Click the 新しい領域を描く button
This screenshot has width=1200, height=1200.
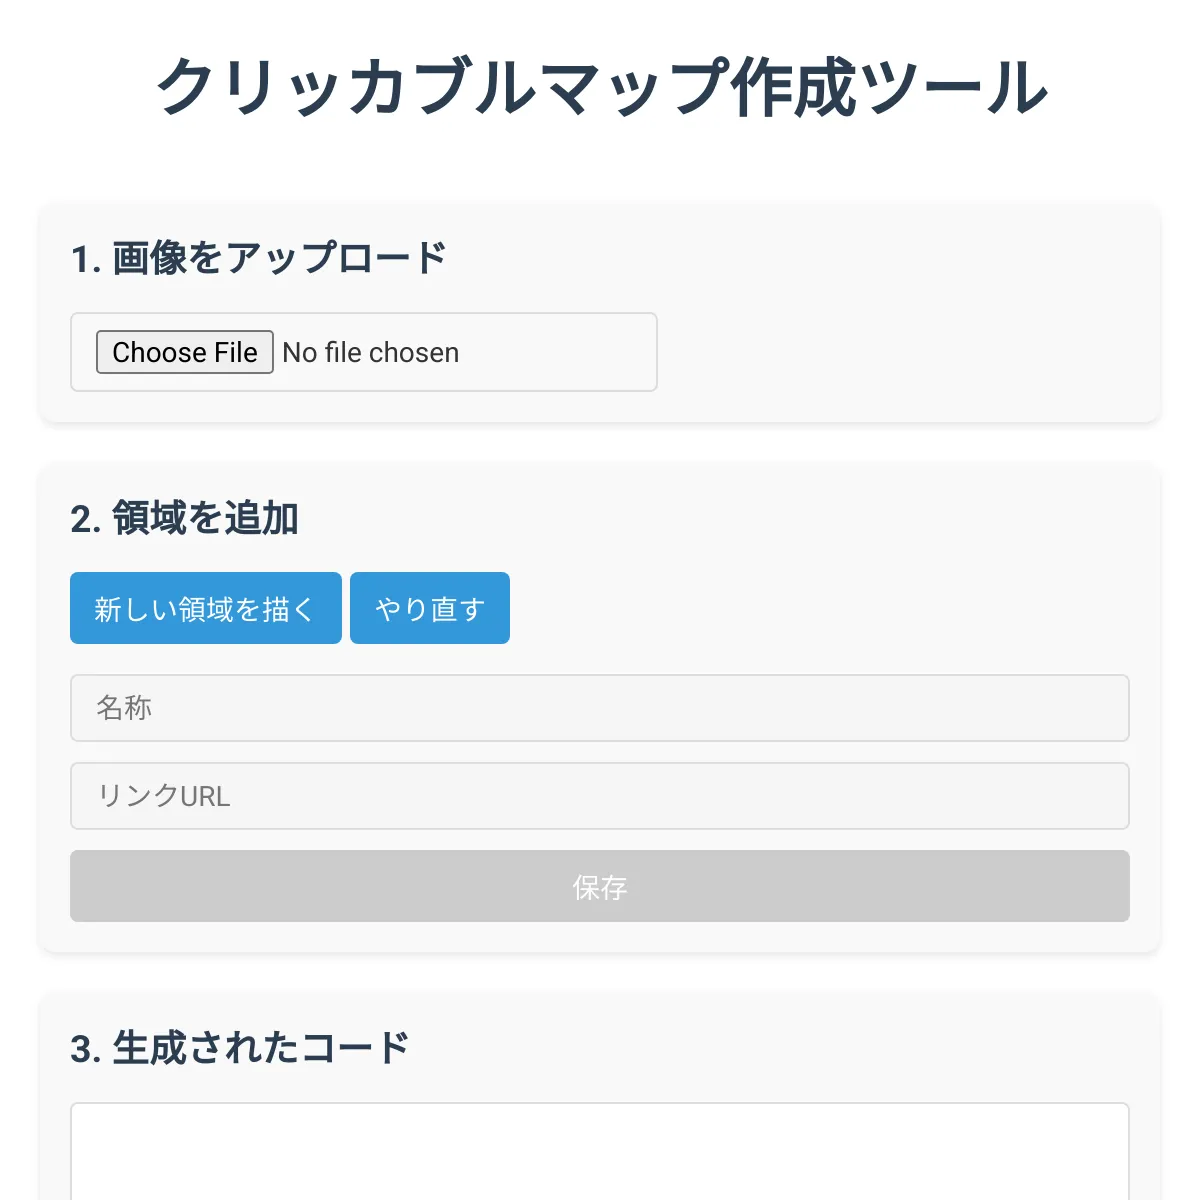206,608
